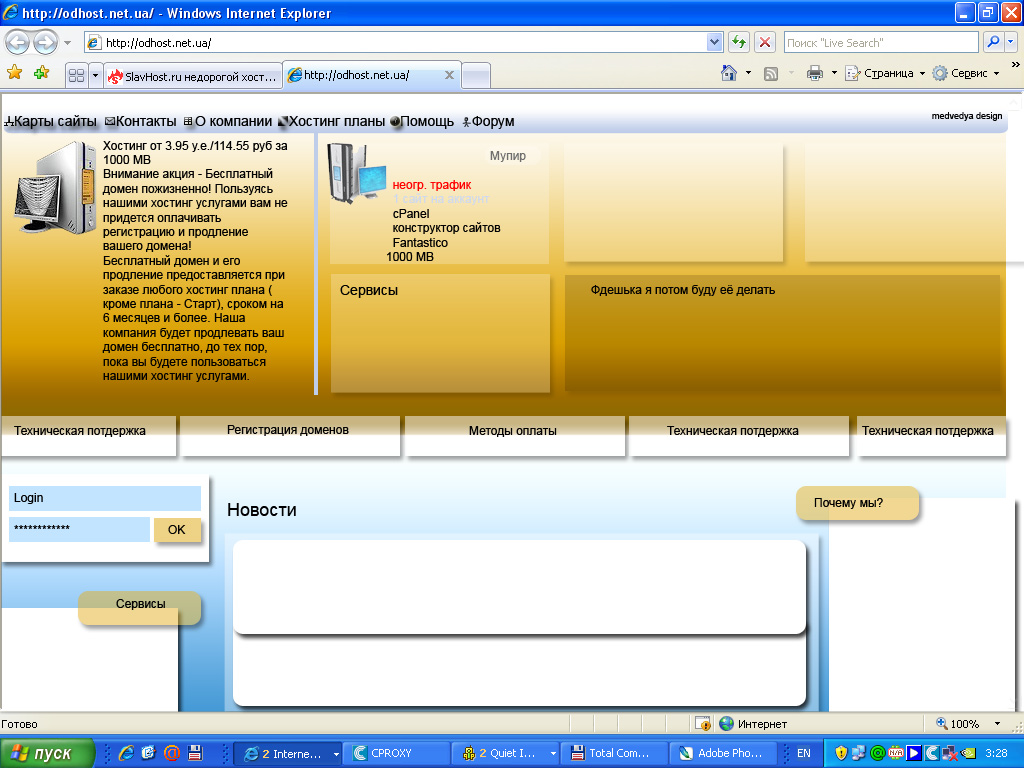Launch Total Commander floppy Quick Launch icon
1024x768 pixels.
pos(195,753)
